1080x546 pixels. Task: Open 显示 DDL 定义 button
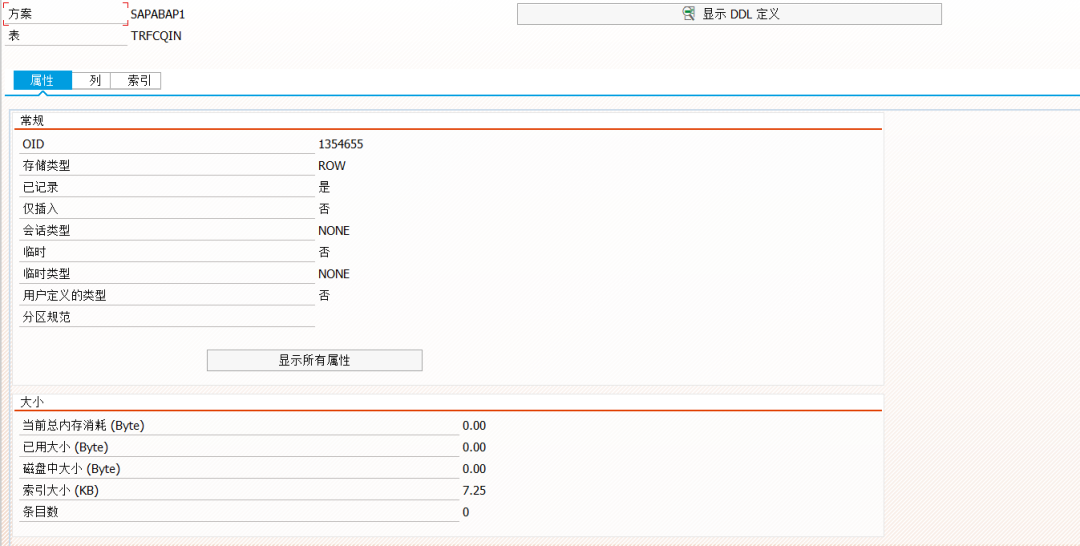[x=729, y=14]
